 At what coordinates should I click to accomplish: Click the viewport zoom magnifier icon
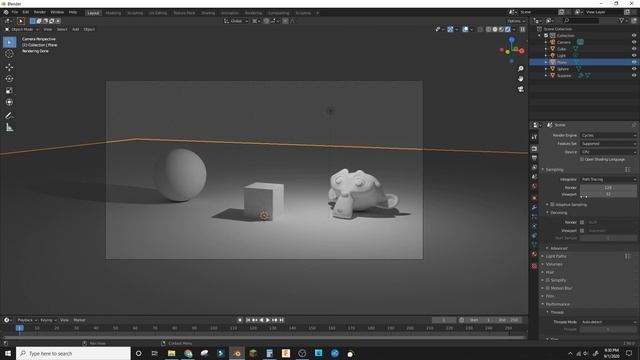pyautogui.click(x=520, y=69)
